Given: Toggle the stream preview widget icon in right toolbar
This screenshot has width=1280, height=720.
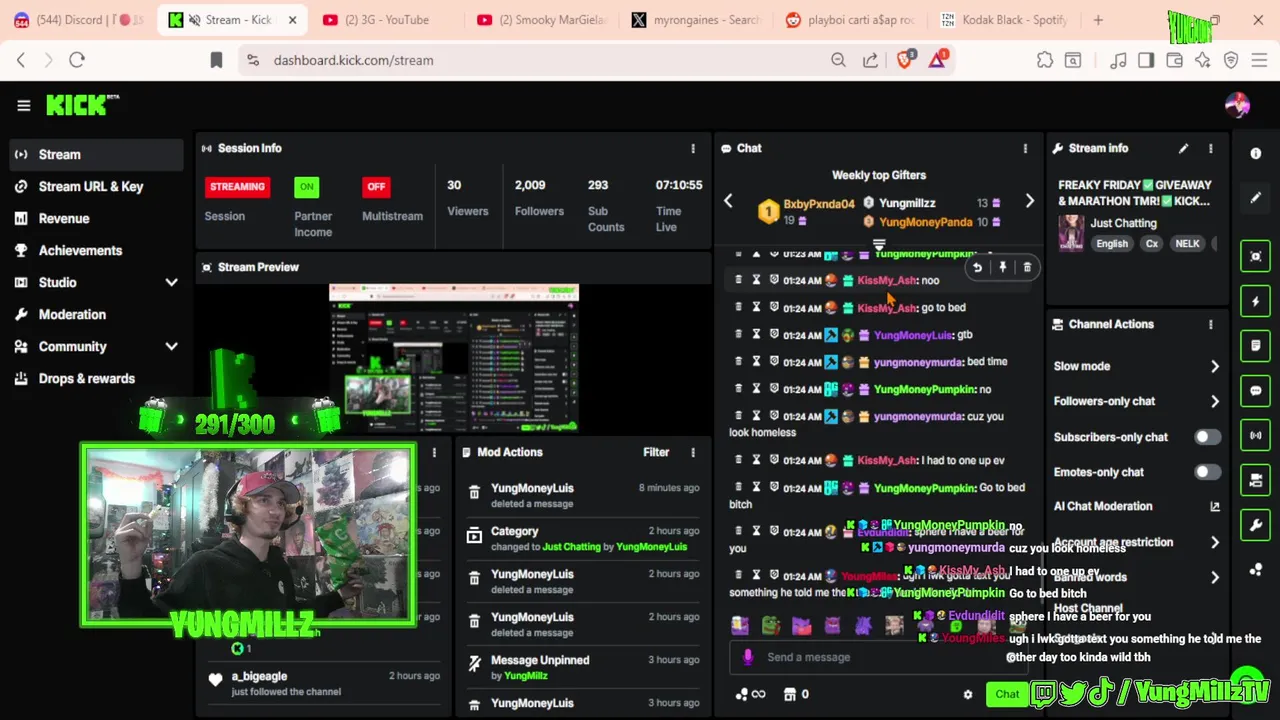Looking at the screenshot, I should tap(1256, 256).
